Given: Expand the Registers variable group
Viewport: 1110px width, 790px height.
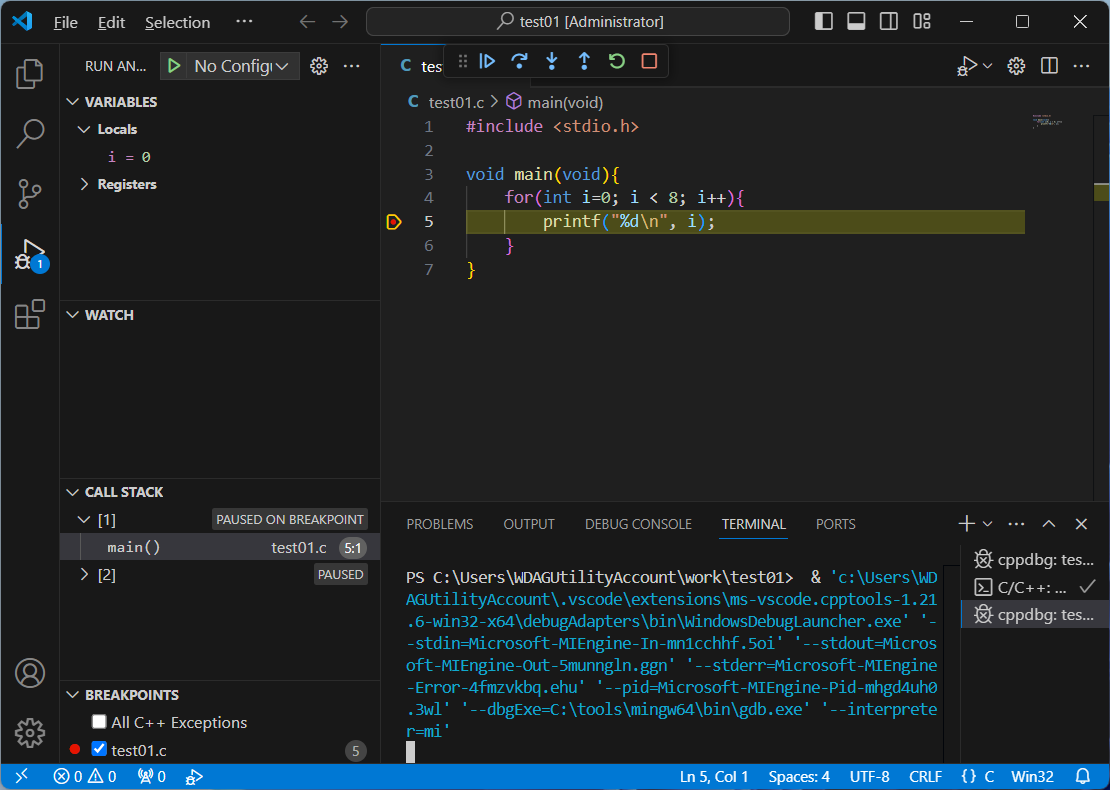Looking at the screenshot, I should point(85,184).
